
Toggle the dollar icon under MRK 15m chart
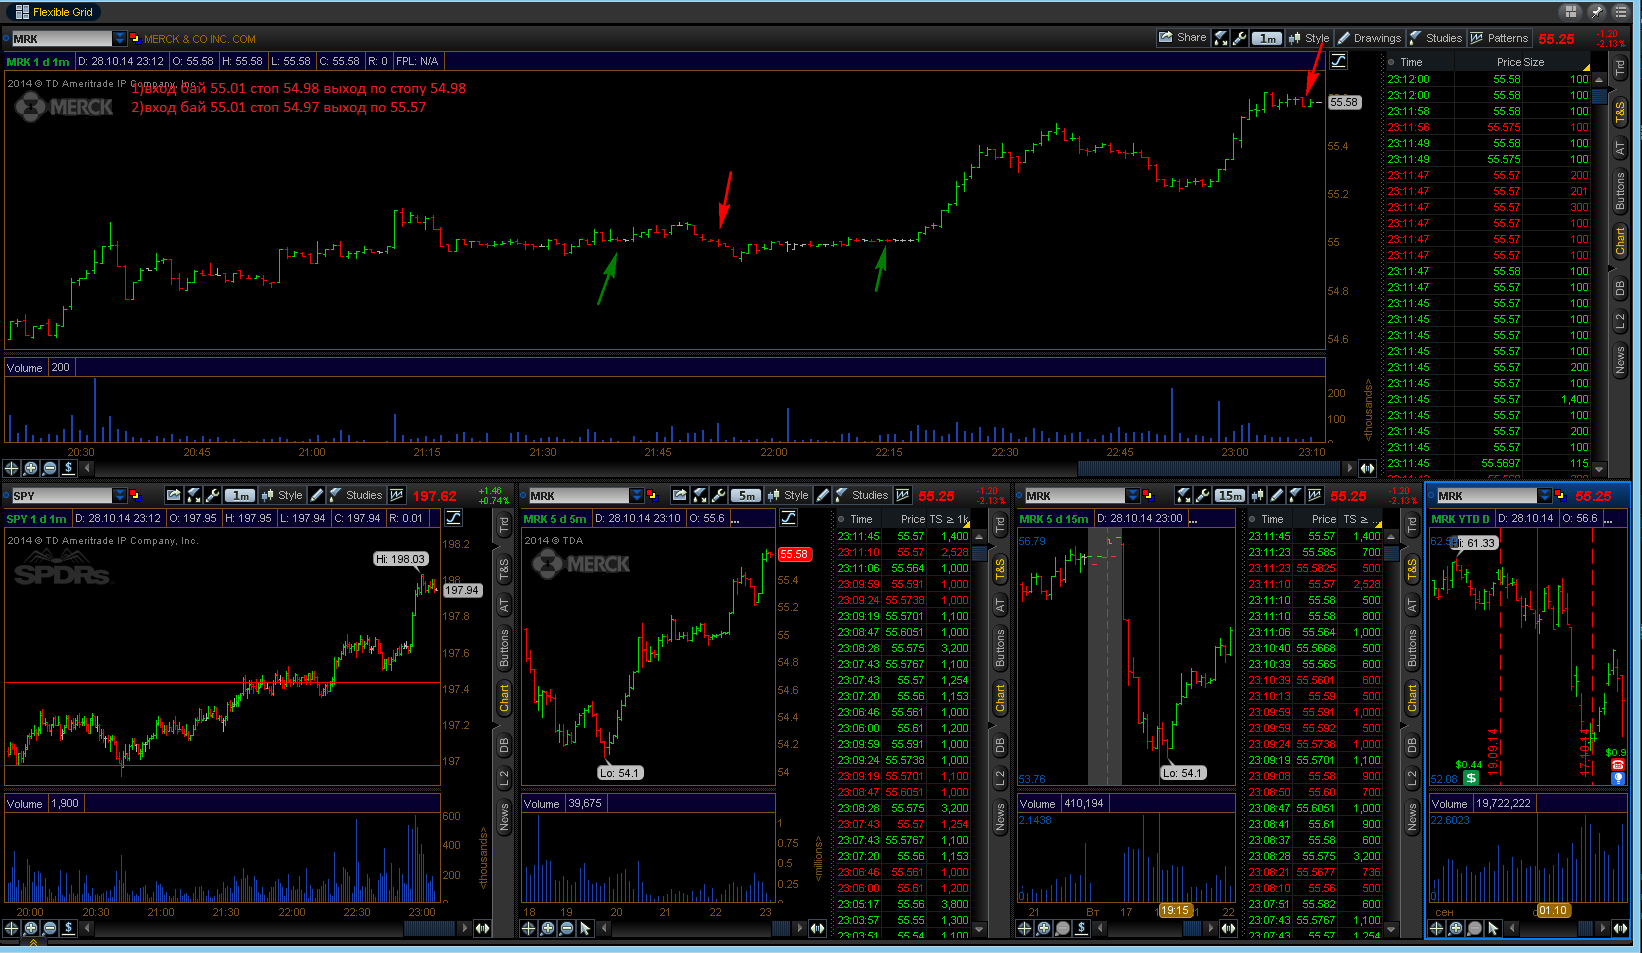(1081, 928)
